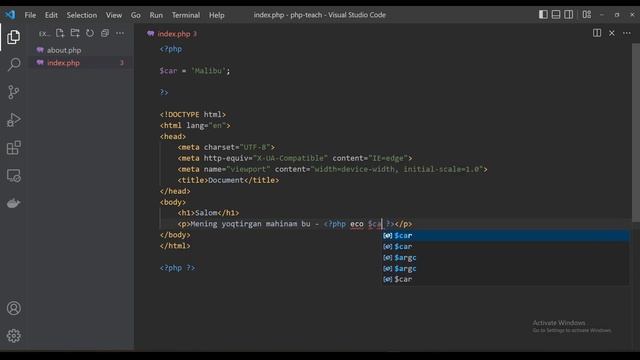The height and width of the screenshot is (360, 640).
Task: Open Customize Layout options
Action: (x=587, y=15)
